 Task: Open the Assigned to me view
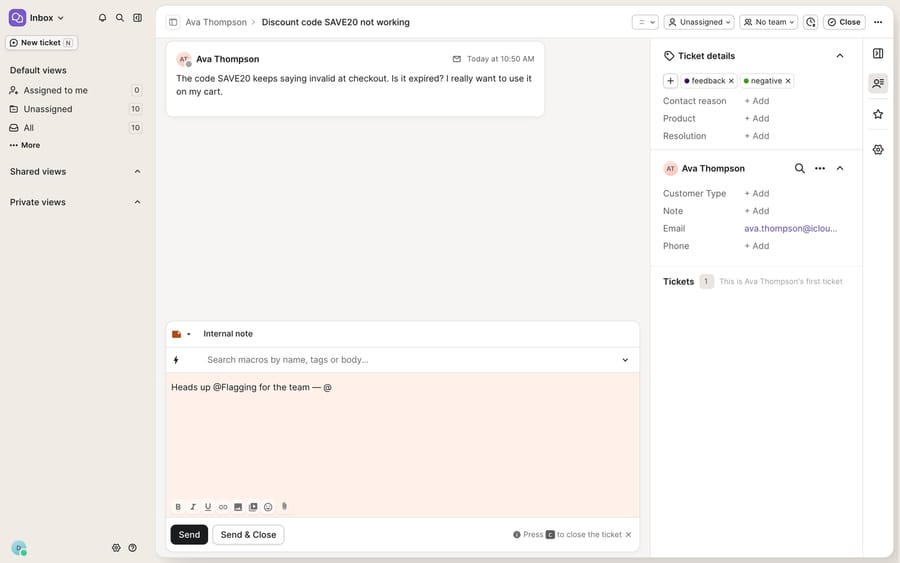75,90
